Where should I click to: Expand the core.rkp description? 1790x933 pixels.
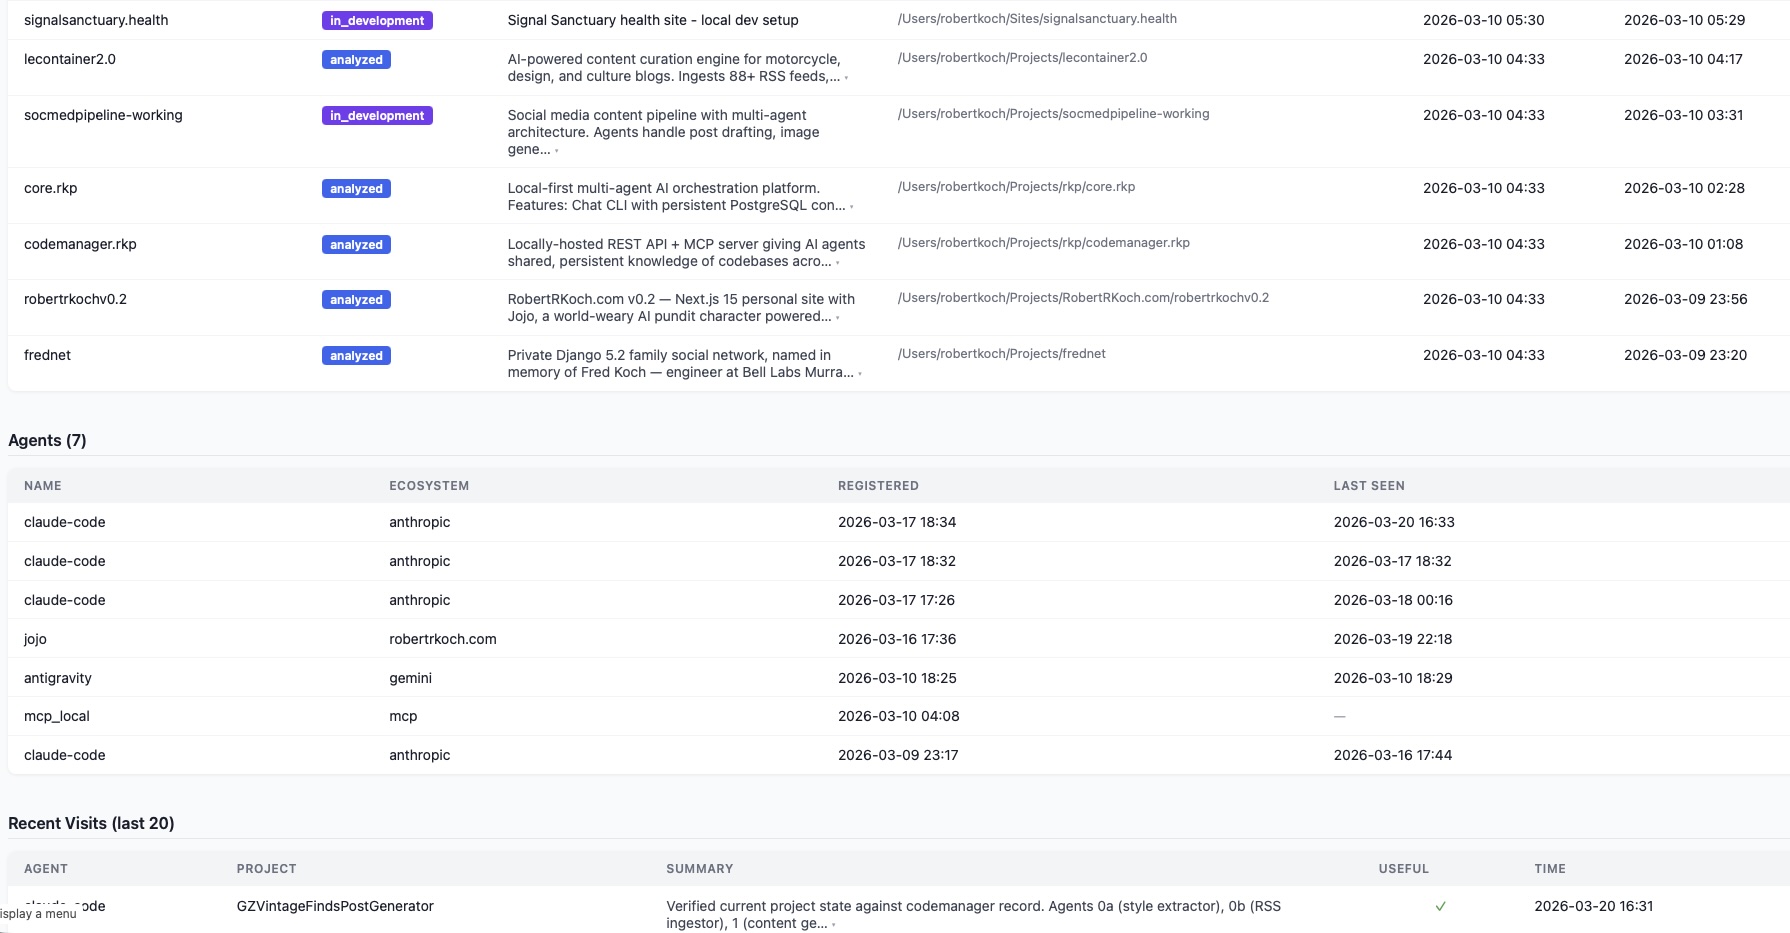(852, 205)
